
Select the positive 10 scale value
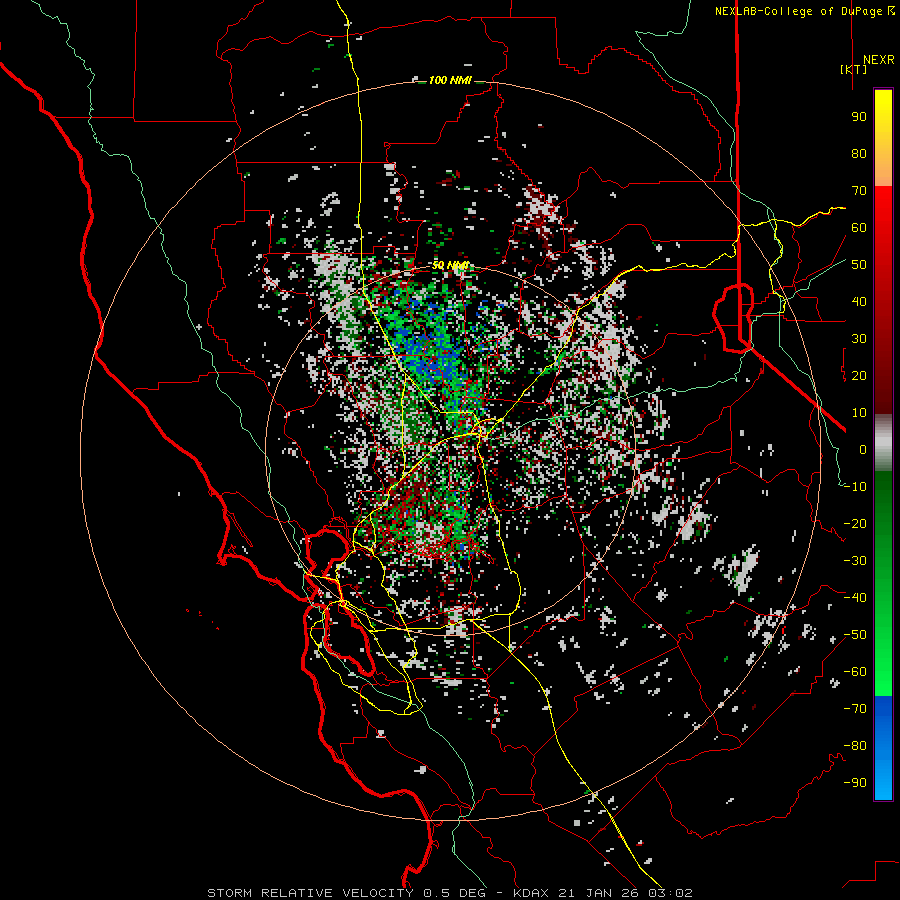[x=859, y=413]
